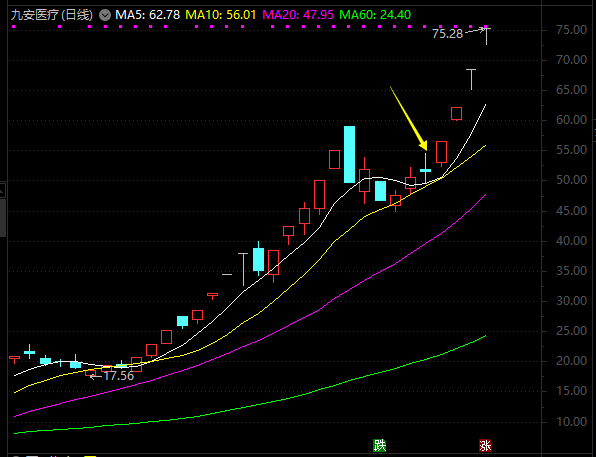This screenshot has height=457, width=596.
Task: Select the yellow MA10: 56.01 label
Action: pyautogui.click(x=221, y=15)
